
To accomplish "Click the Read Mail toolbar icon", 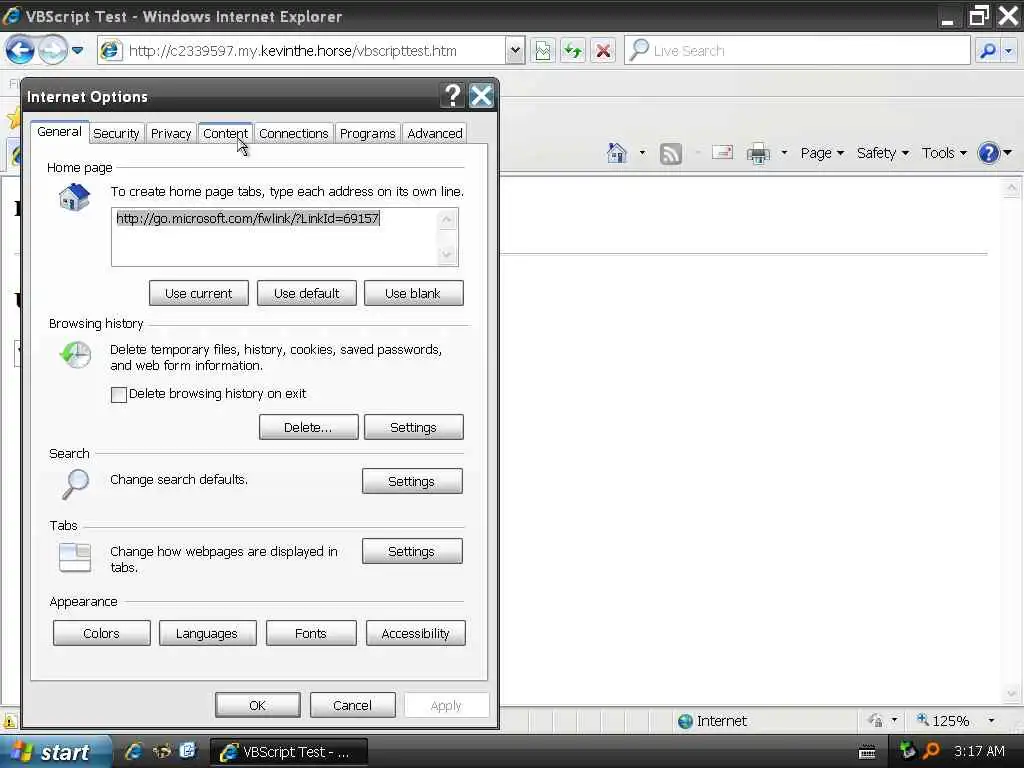I will 722,153.
